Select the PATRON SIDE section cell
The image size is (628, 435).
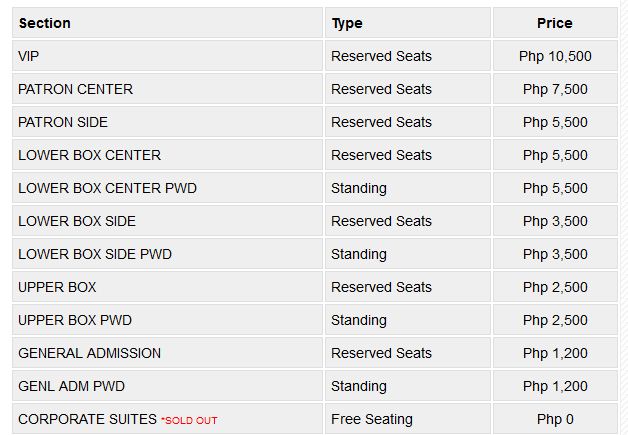(167, 122)
